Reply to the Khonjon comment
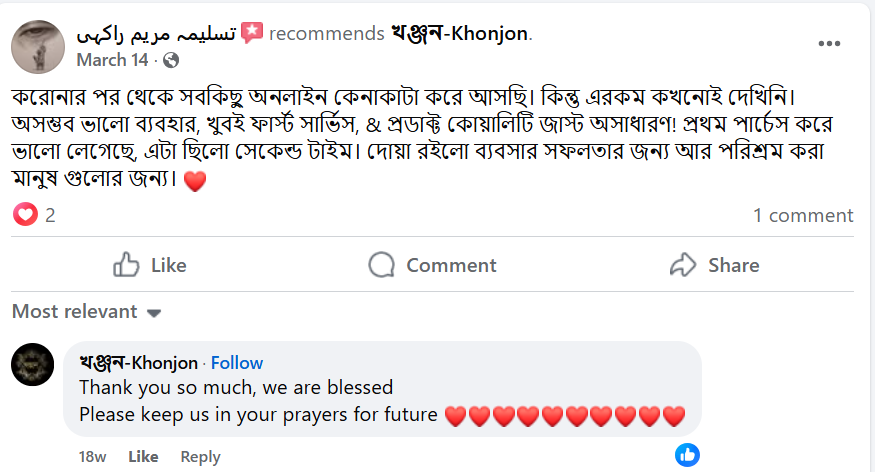Image resolution: width=875 pixels, height=472 pixels. [200, 456]
